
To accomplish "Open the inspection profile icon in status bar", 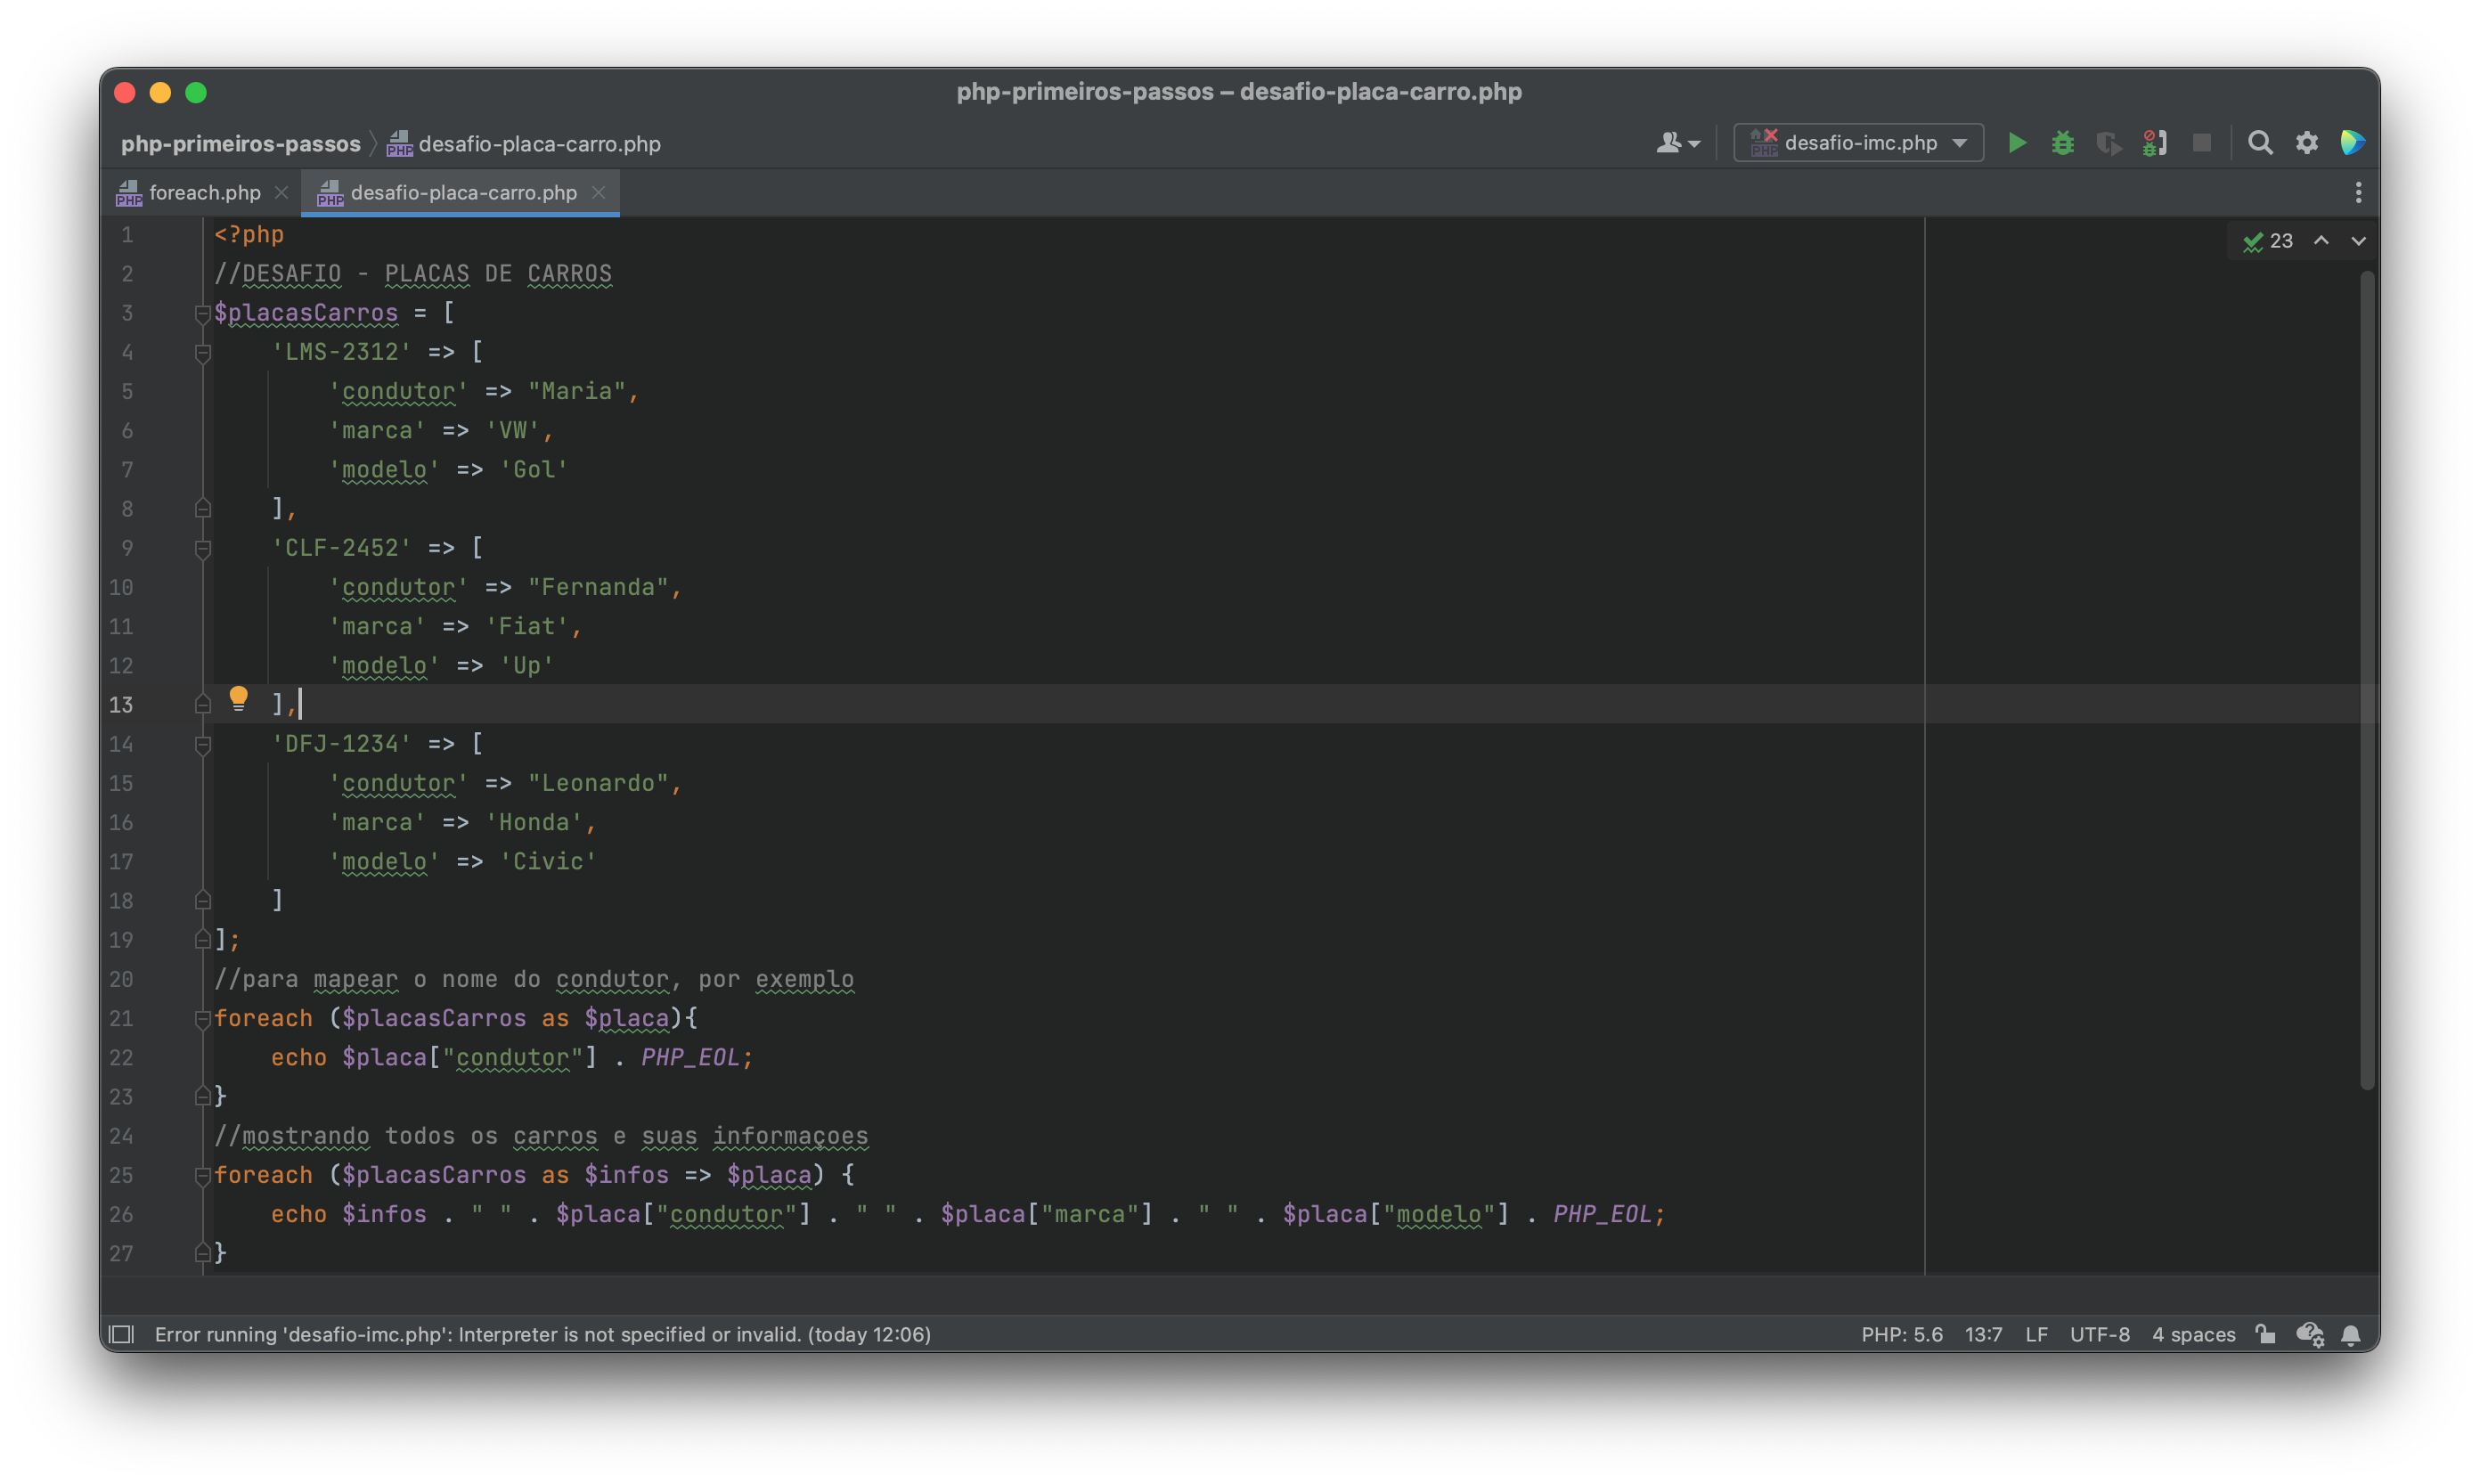I will point(2309,1334).
